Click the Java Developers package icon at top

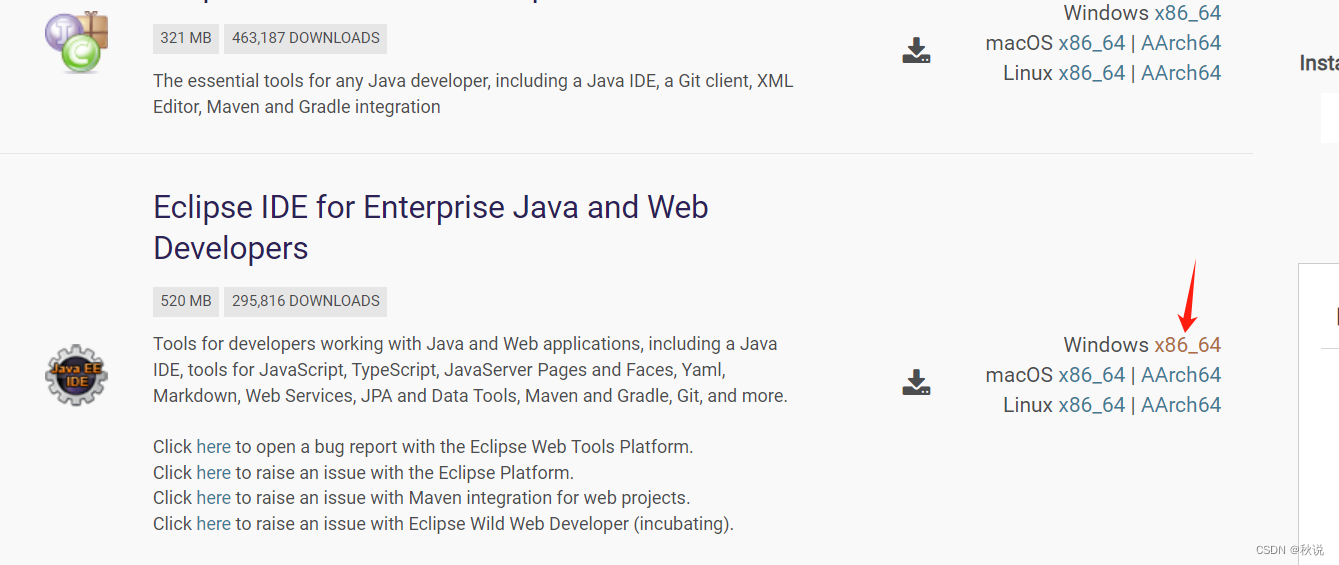coord(76,41)
